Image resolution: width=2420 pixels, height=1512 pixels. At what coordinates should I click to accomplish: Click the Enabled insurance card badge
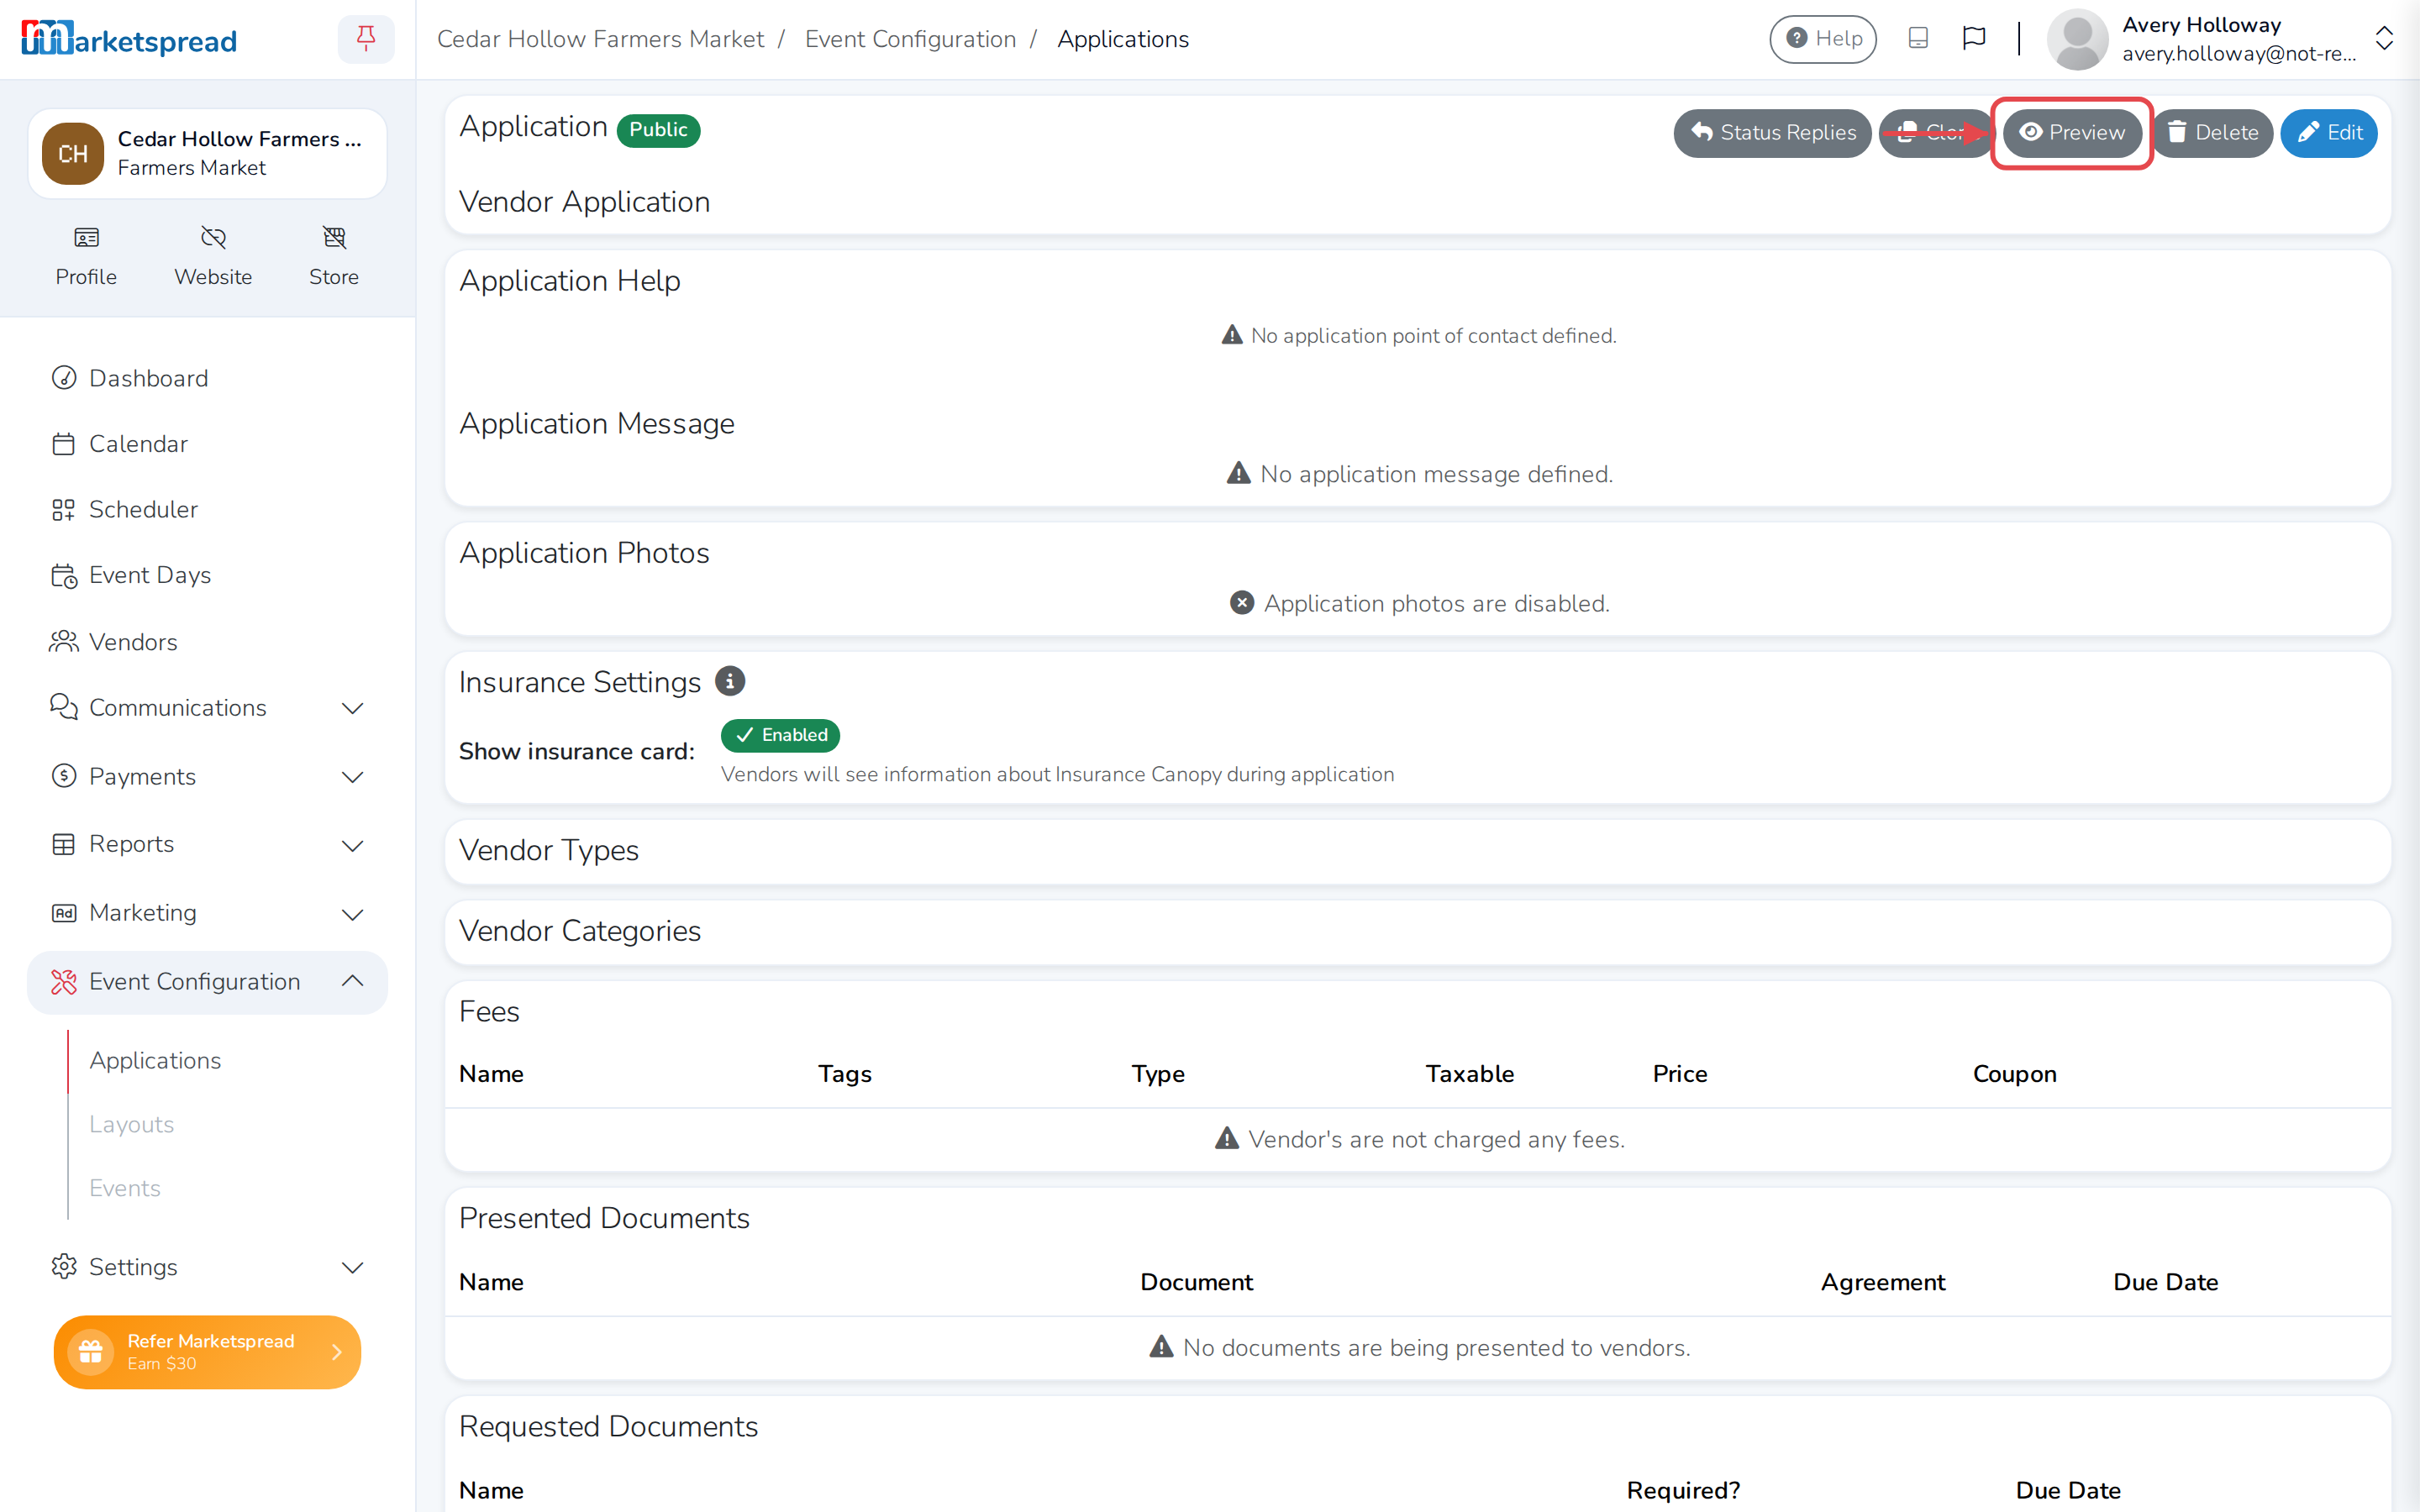click(780, 735)
